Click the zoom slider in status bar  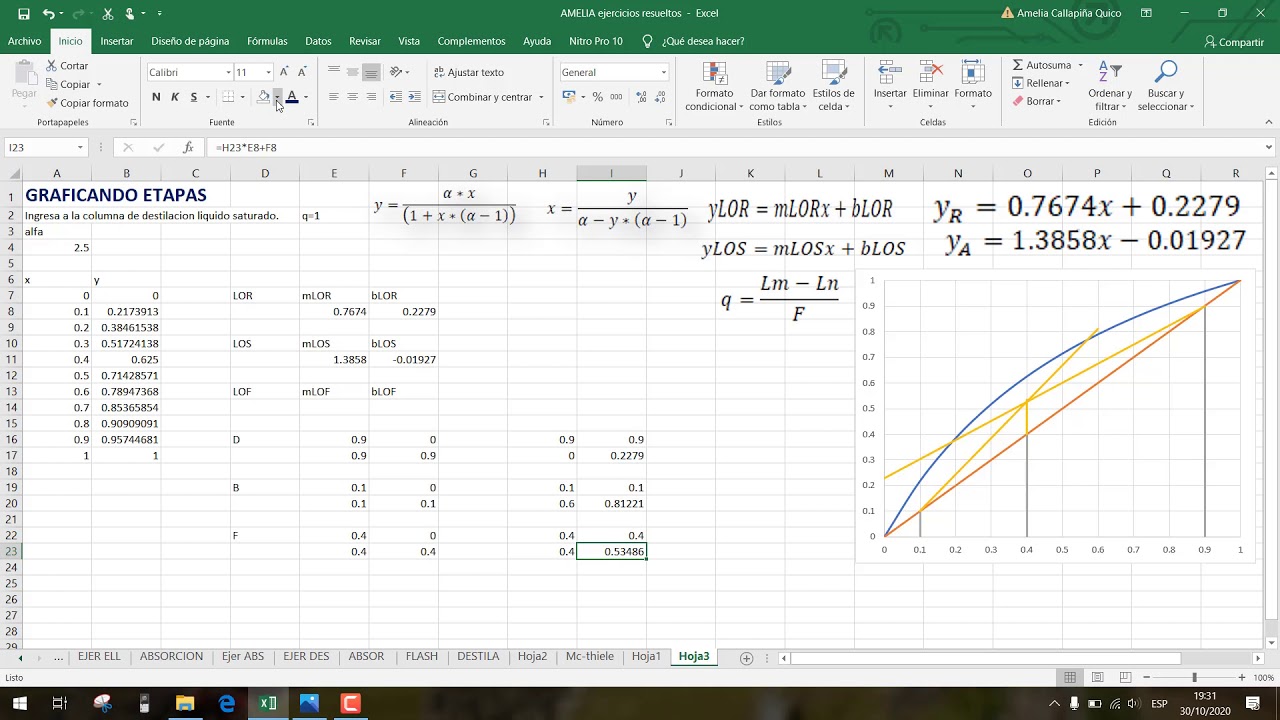pos(1194,678)
